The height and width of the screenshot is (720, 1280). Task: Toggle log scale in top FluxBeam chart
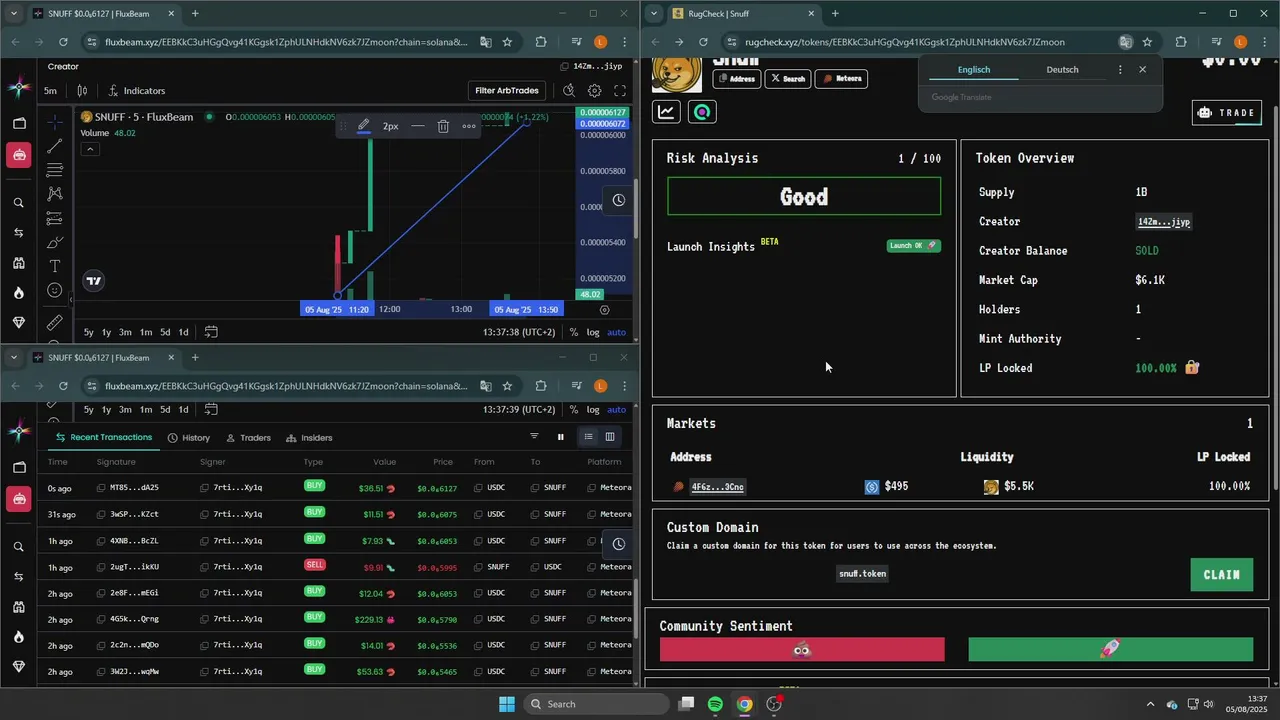pyautogui.click(x=593, y=332)
